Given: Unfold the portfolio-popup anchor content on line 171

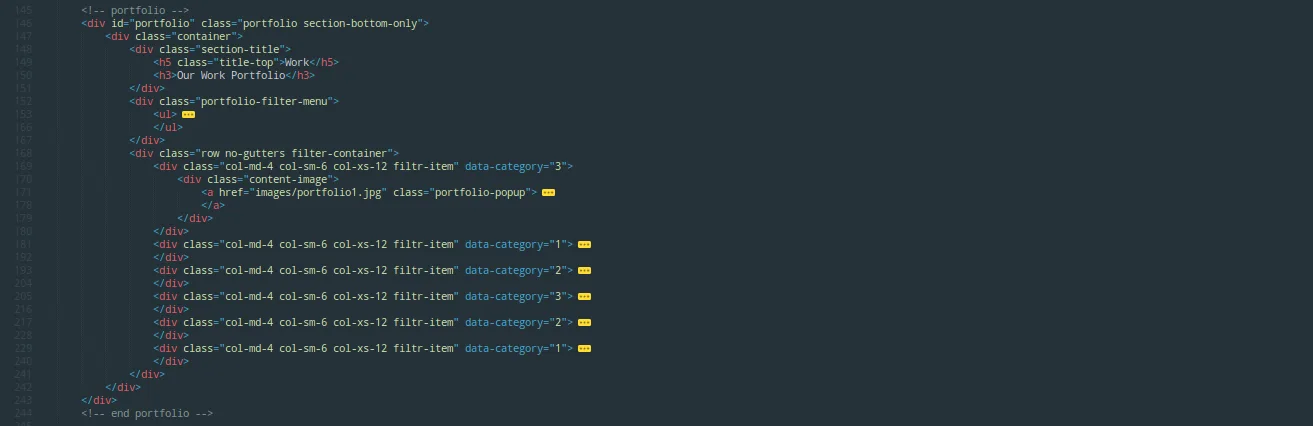Looking at the screenshot, I should 548,192.
